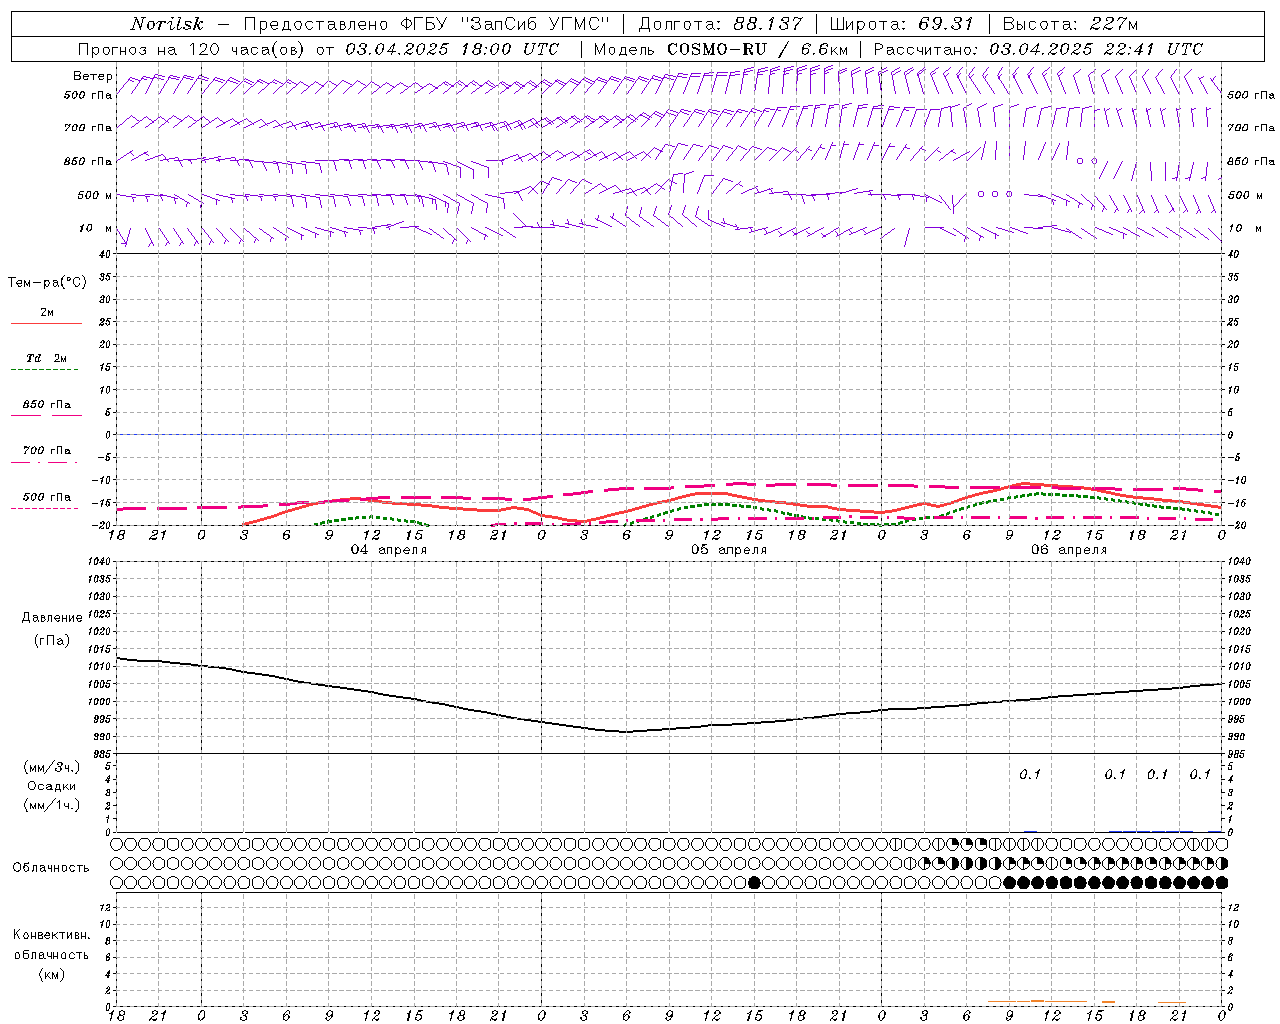Click the station name "Norilsk" in the header
The height and width of the screenshot is (1024, 1280).
tap(167, 24)
